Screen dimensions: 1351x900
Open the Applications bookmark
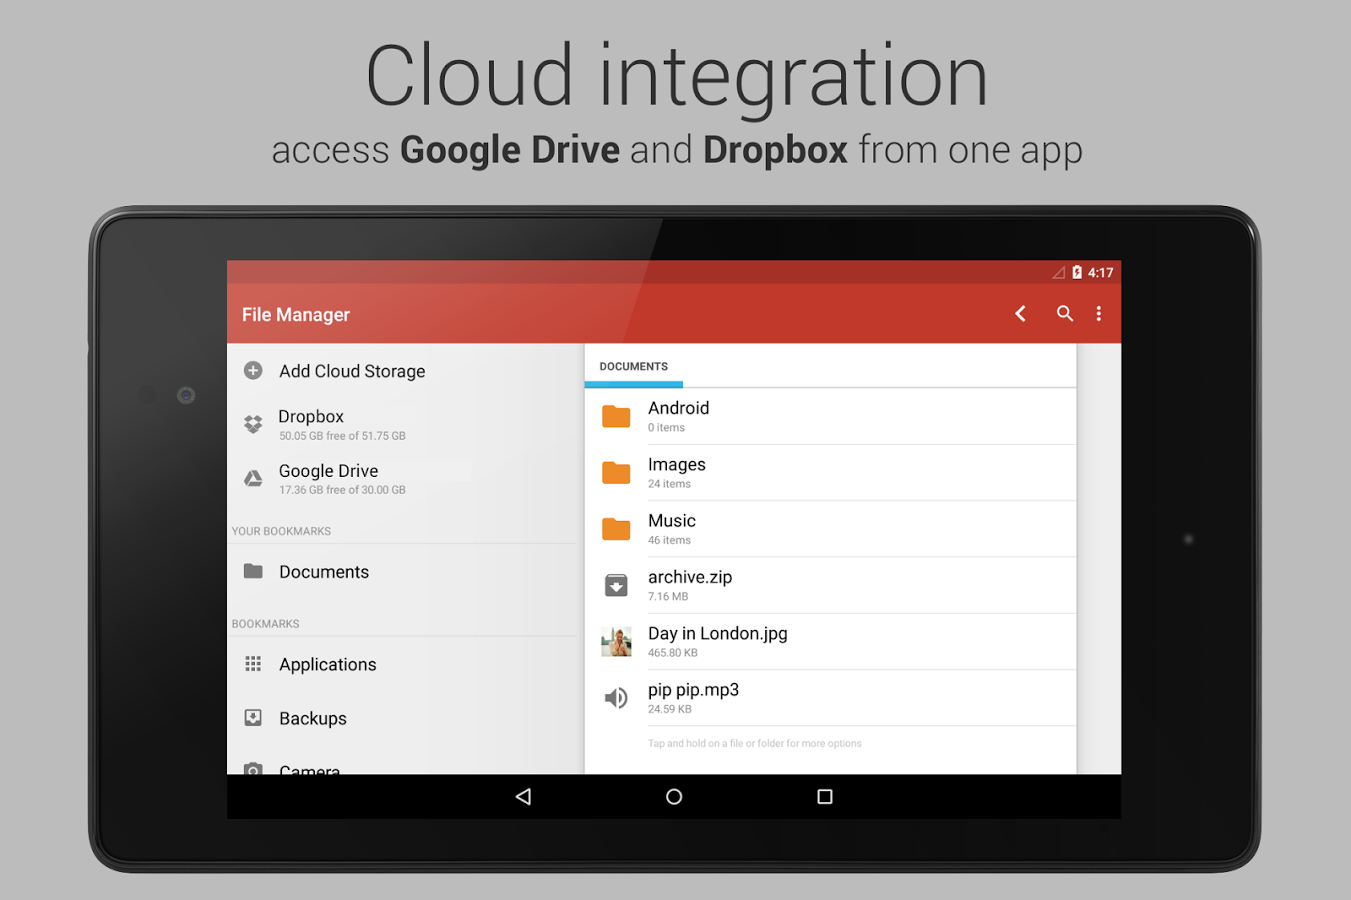405,664
